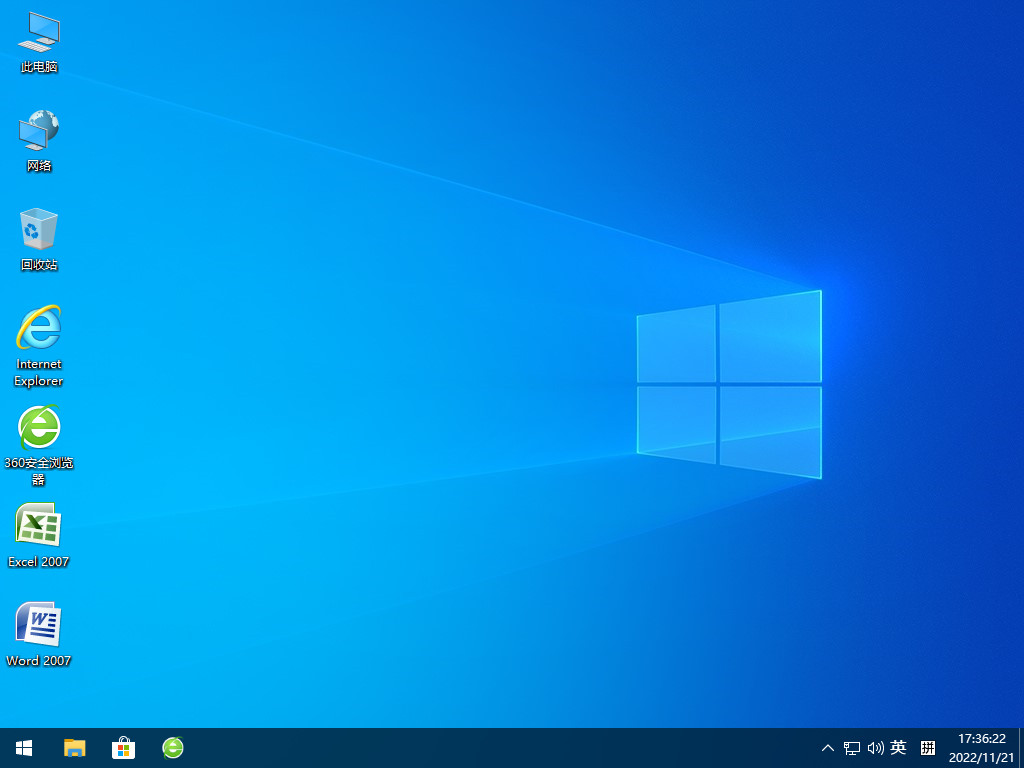This screenshot has width=1024, height=768.
Task: Open the network status tray icon
Action: pos(852,748)
